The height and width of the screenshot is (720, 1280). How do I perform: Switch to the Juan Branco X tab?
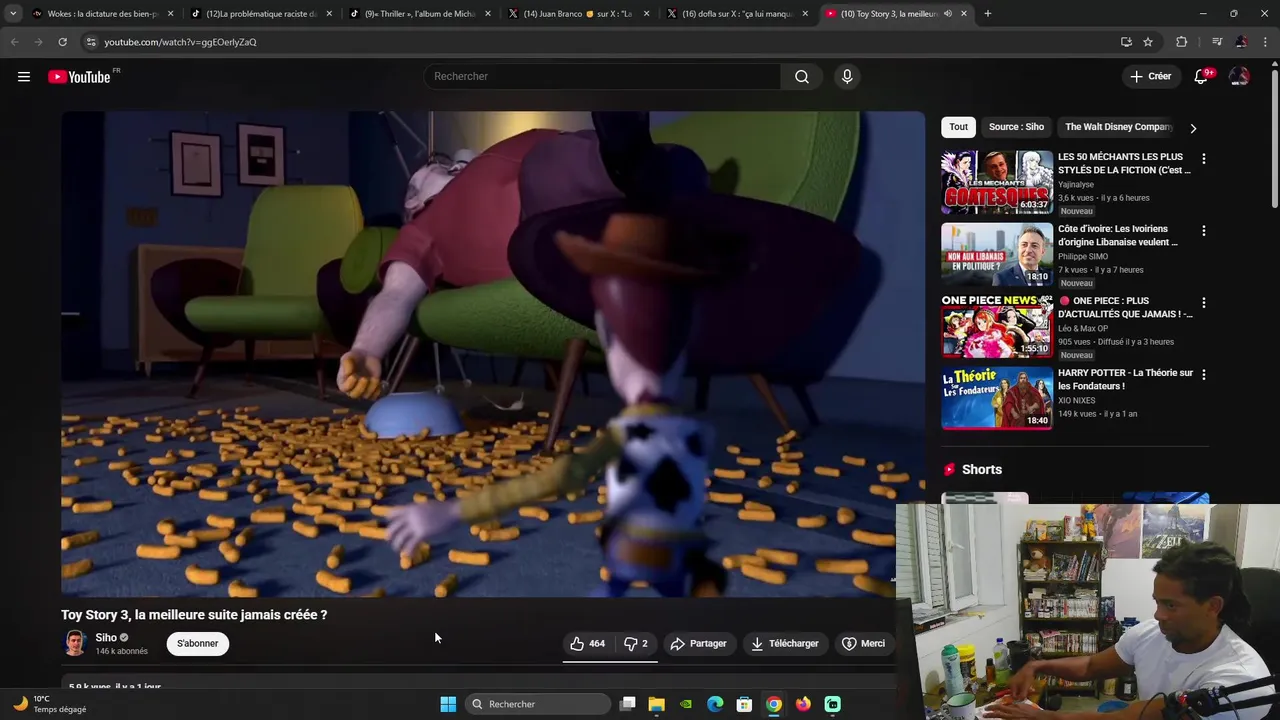pyautogui.click(x=579, y=14)
